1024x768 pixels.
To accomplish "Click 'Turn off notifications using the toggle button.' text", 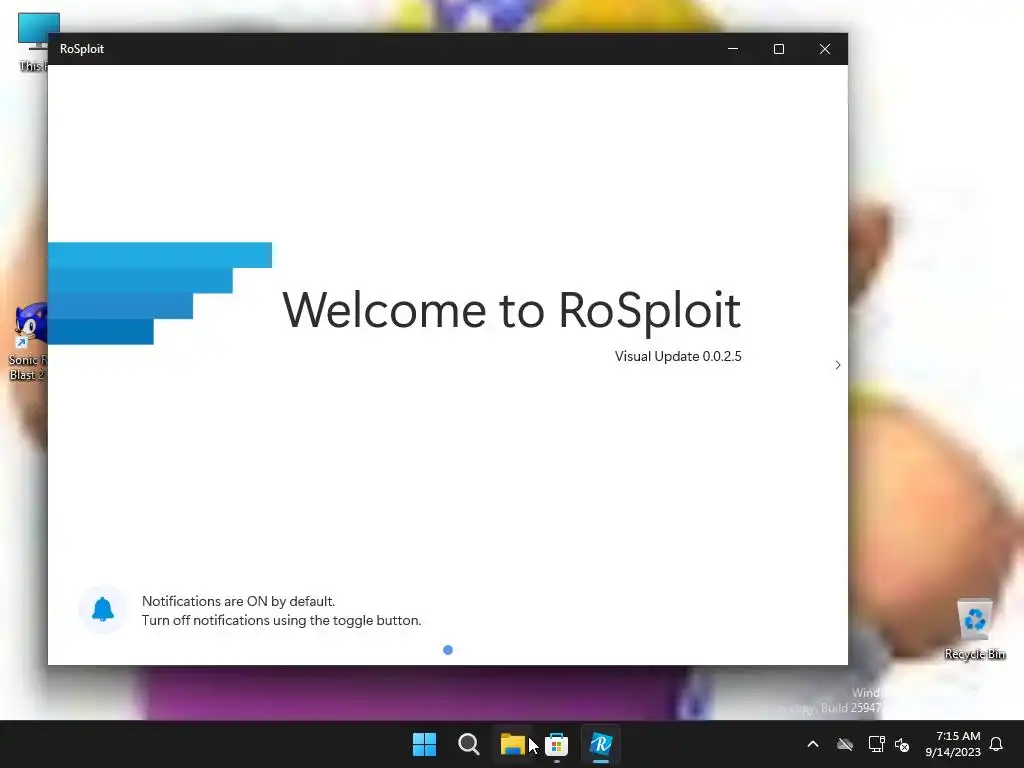I will [x=281, y=620].
